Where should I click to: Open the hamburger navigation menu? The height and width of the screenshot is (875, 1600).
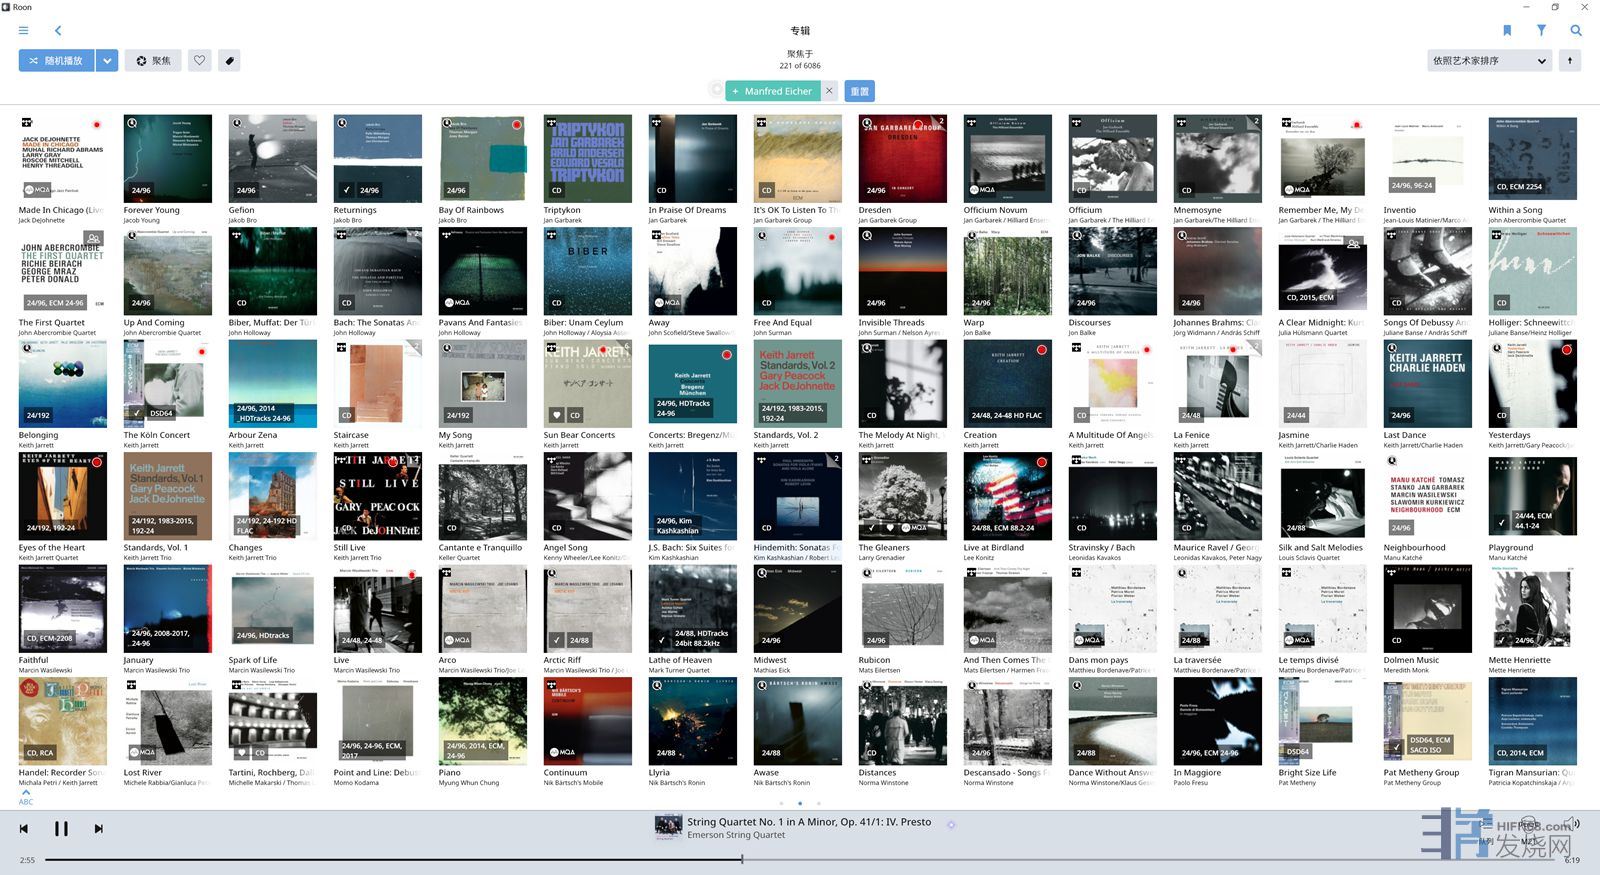coord(23,31)
